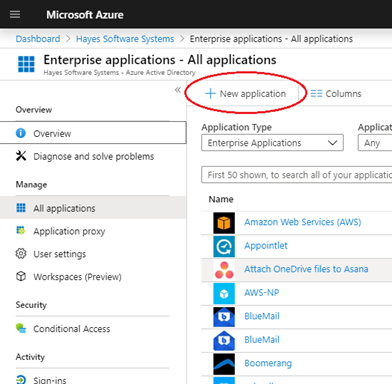
Task: Go to the Dashboard breadcrumb
Action: pos(38,39)
